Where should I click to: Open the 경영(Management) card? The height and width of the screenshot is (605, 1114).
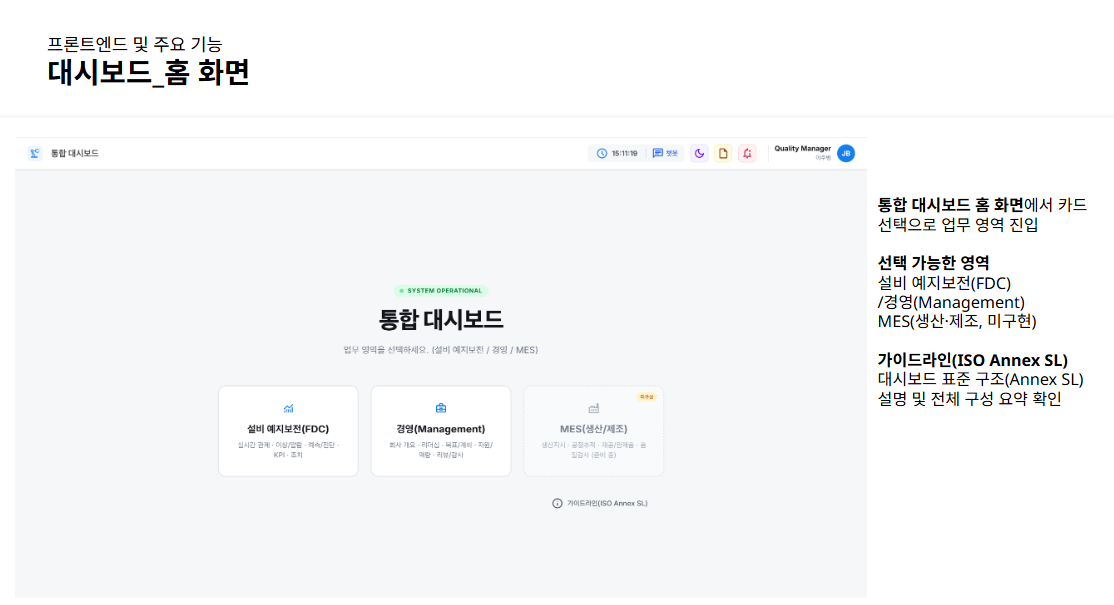[441, 431]
